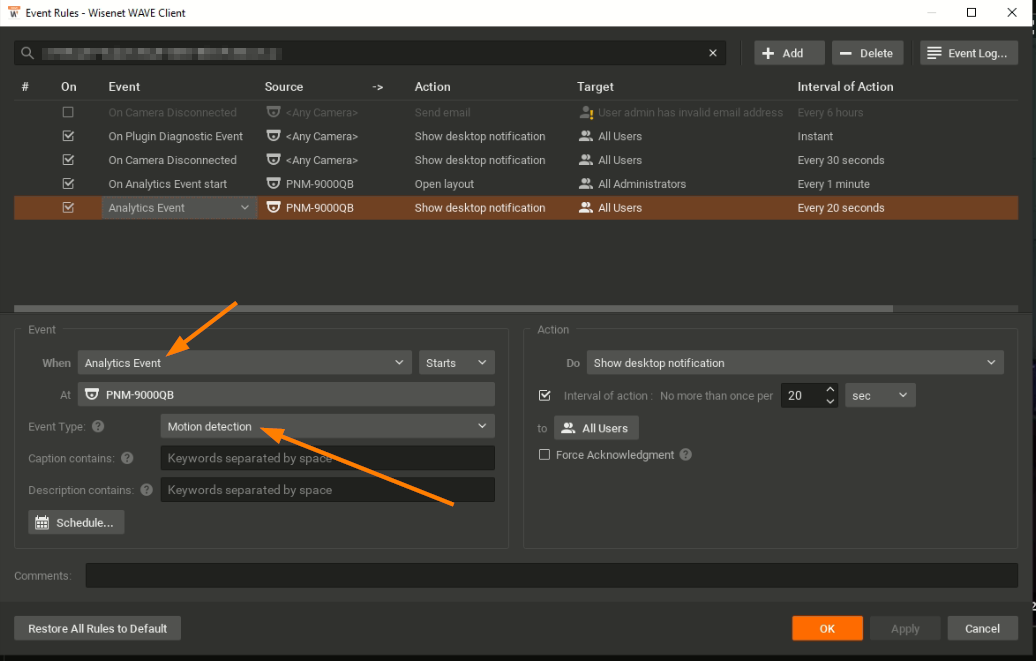
Task: Sort by the Action column header
Action: tap(432, 87)
